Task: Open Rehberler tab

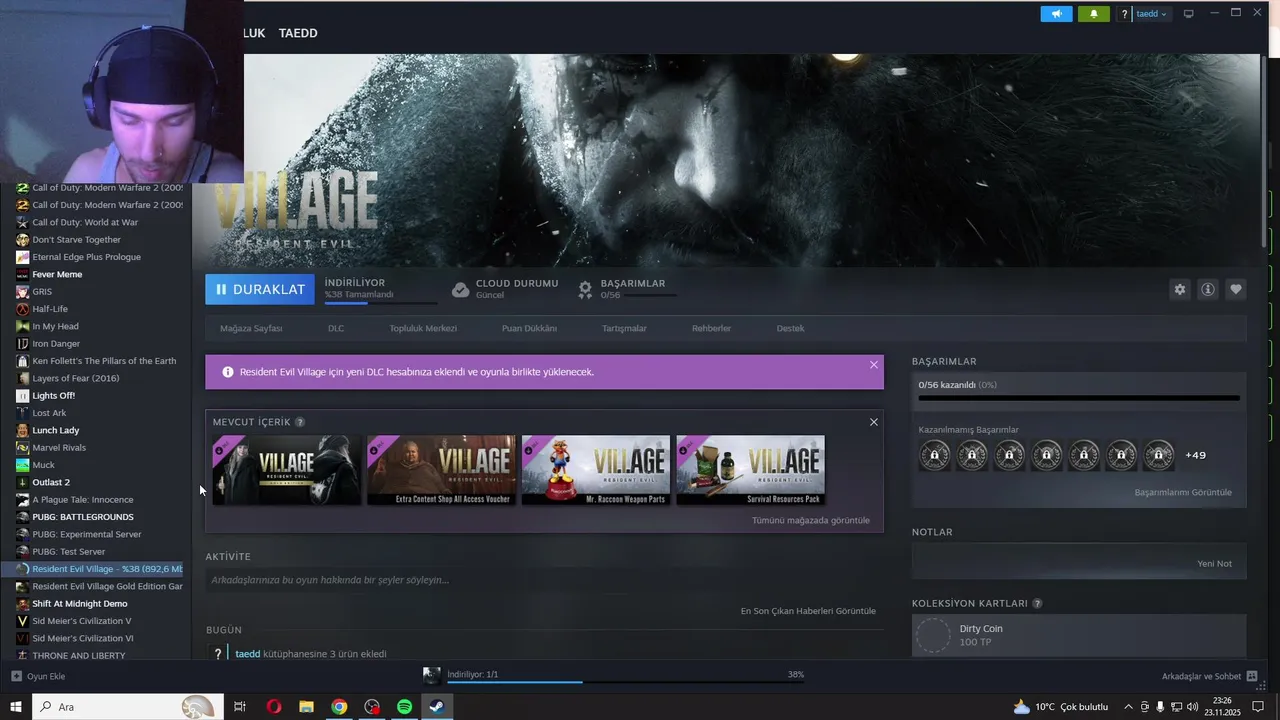Action: [711, 328]
